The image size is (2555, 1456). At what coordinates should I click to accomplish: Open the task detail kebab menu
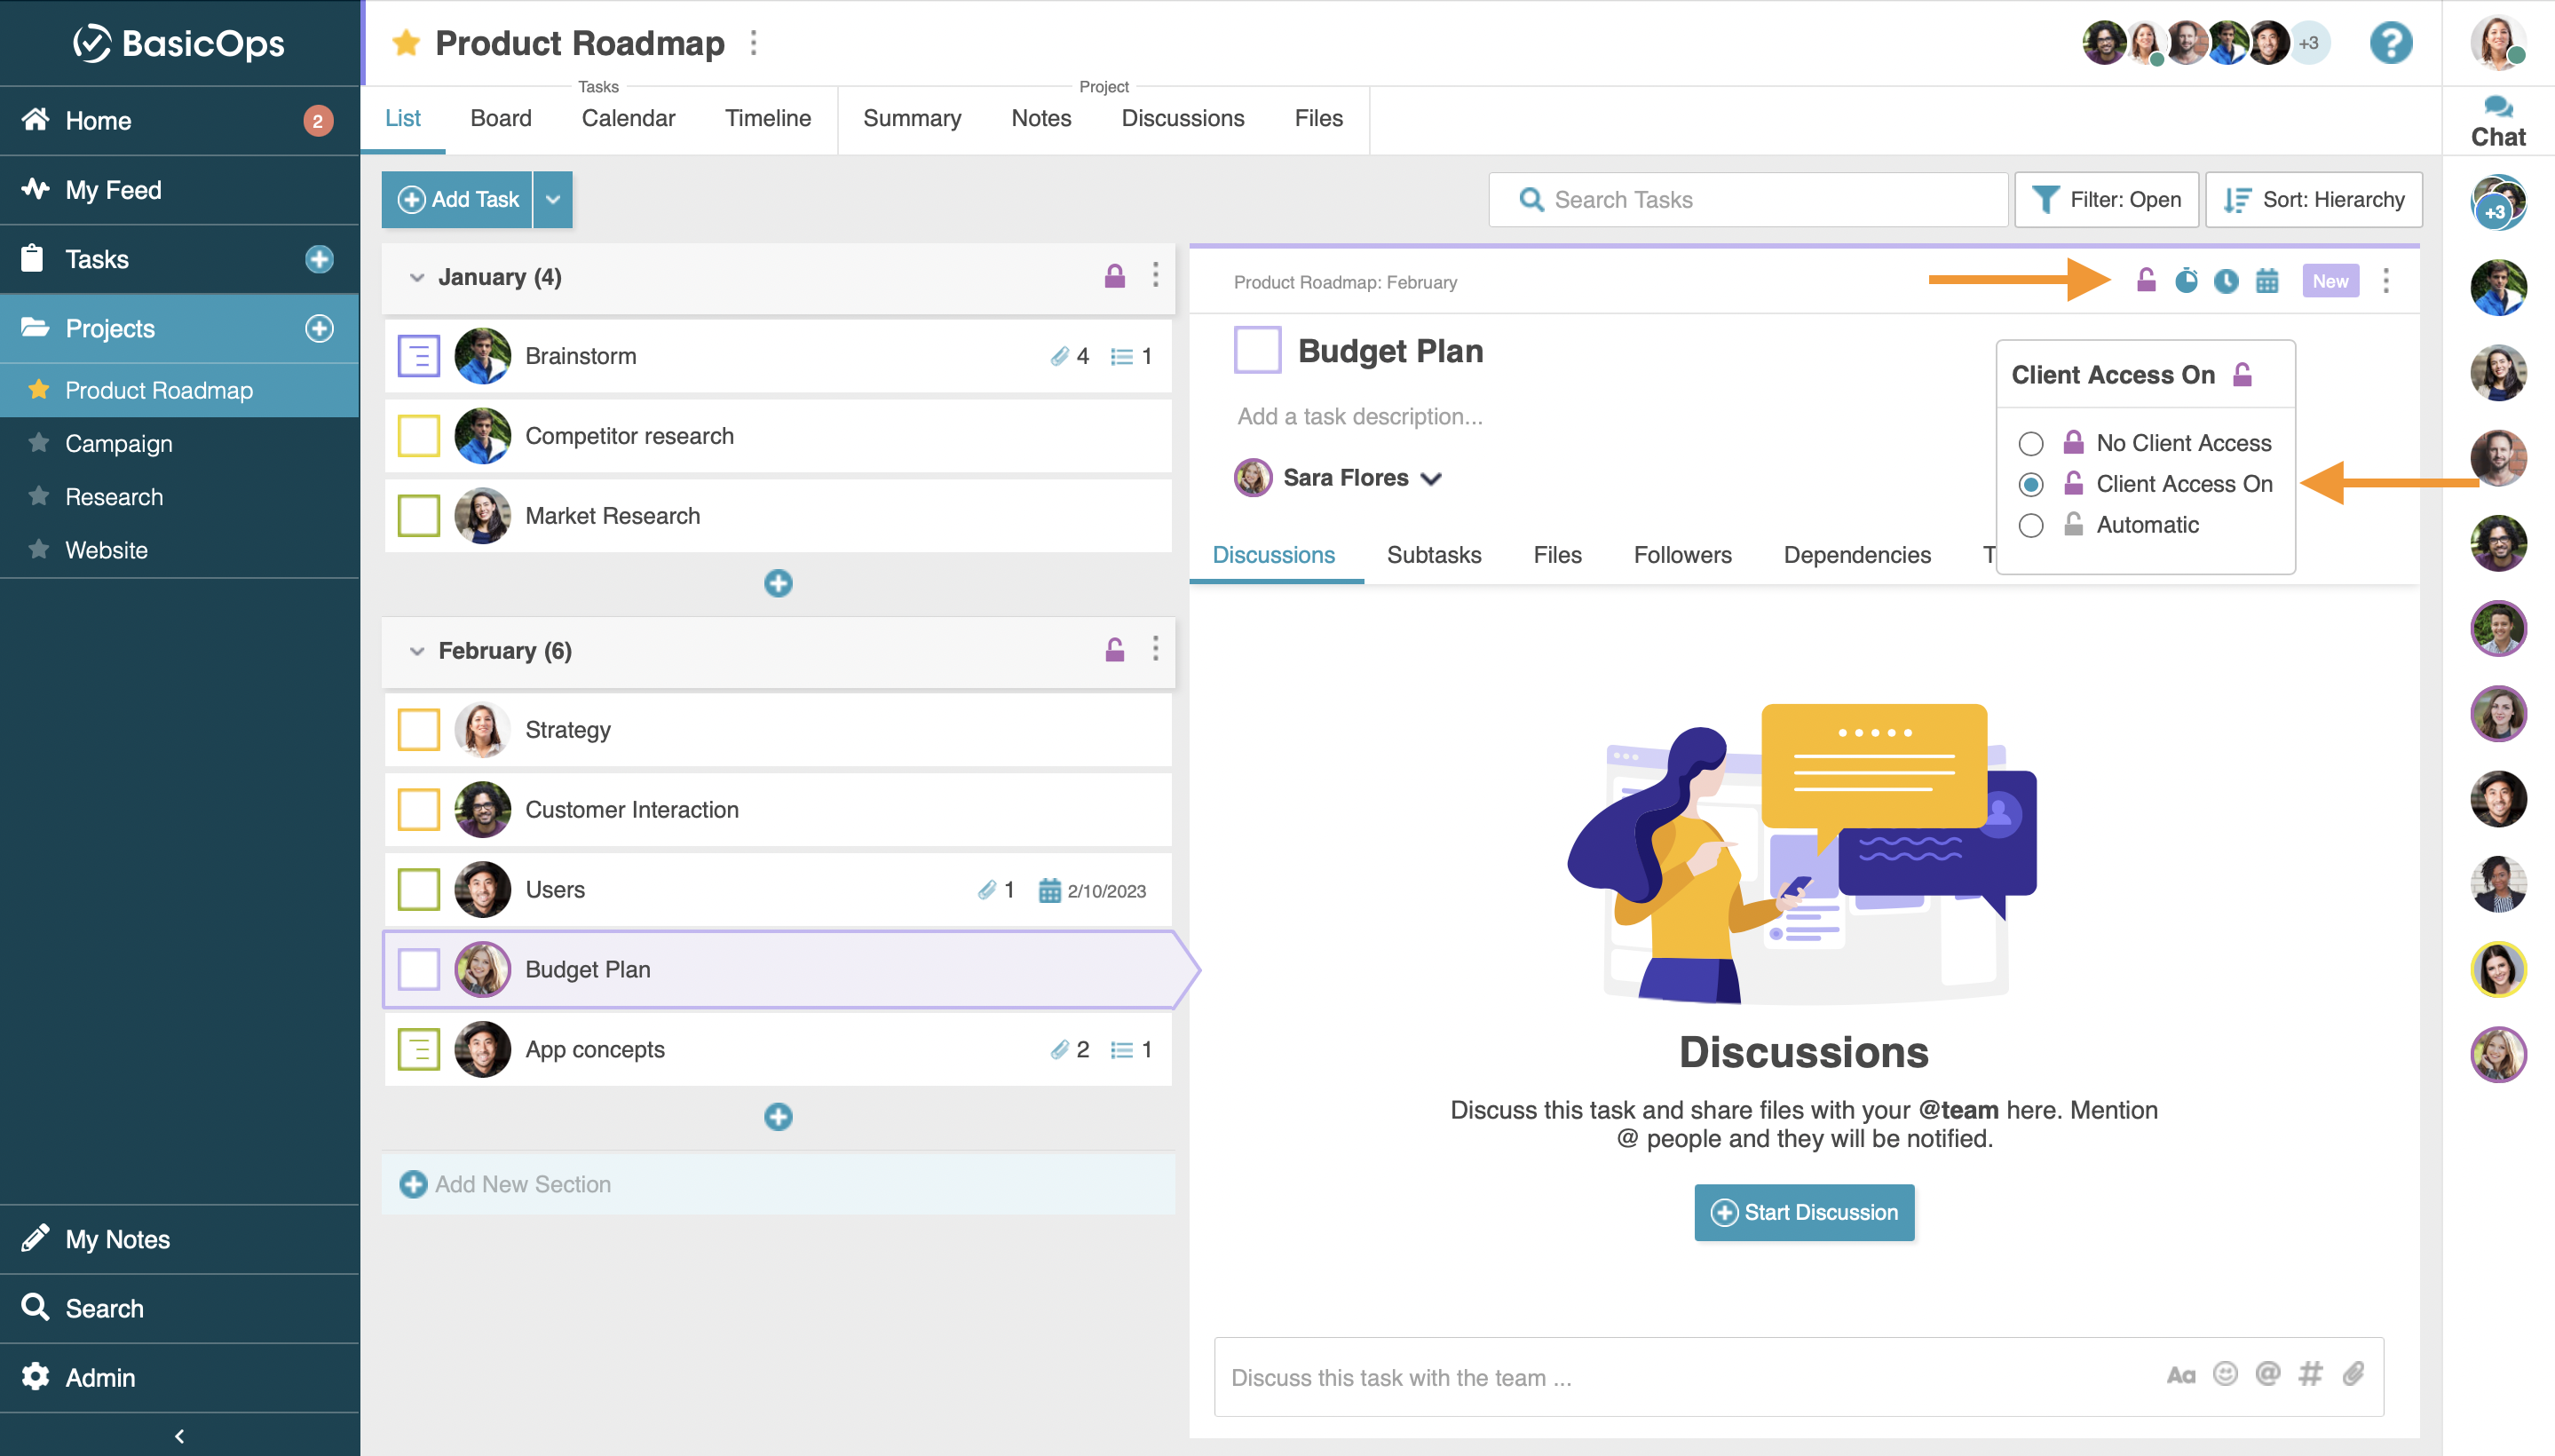point(2385,281)
